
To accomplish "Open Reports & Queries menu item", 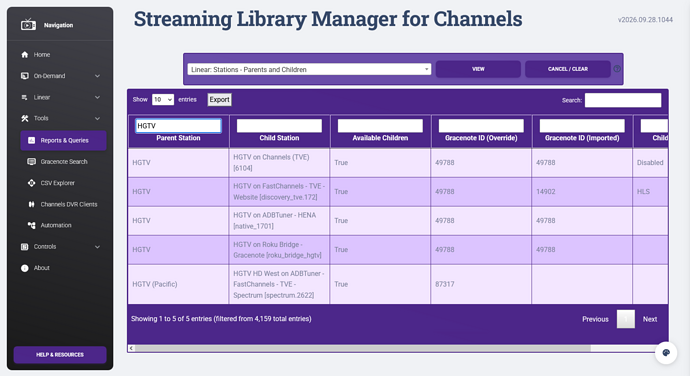I will (63, 140).
